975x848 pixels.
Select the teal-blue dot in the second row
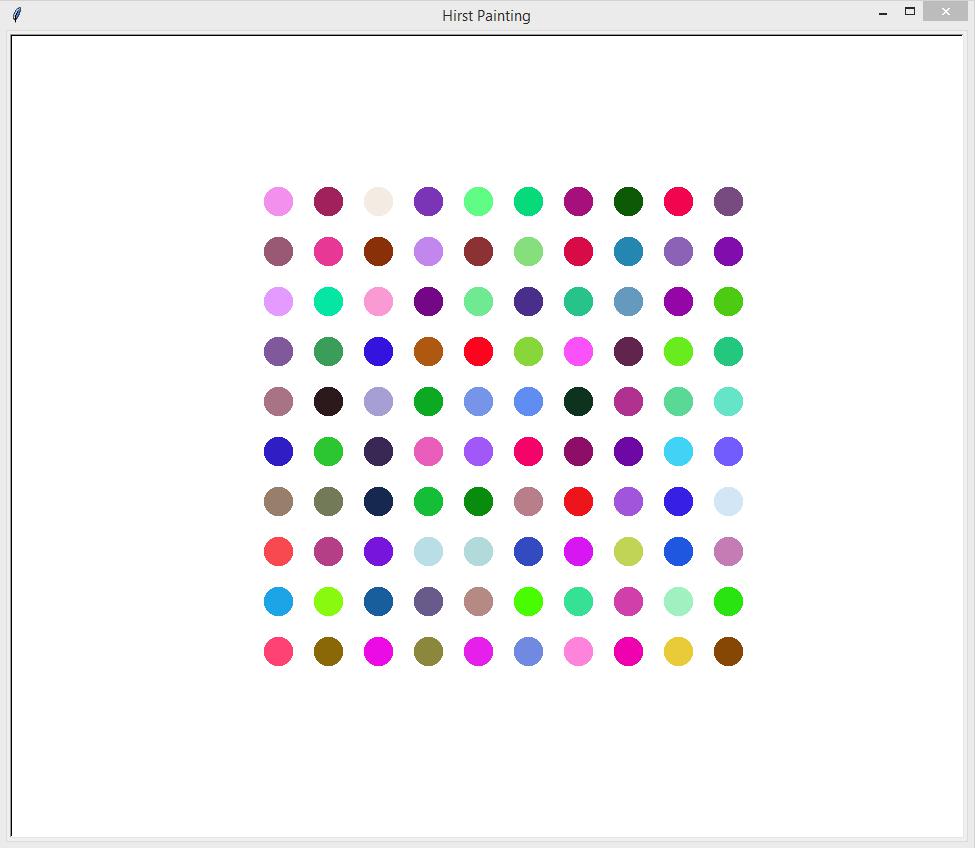coord(628,251)
